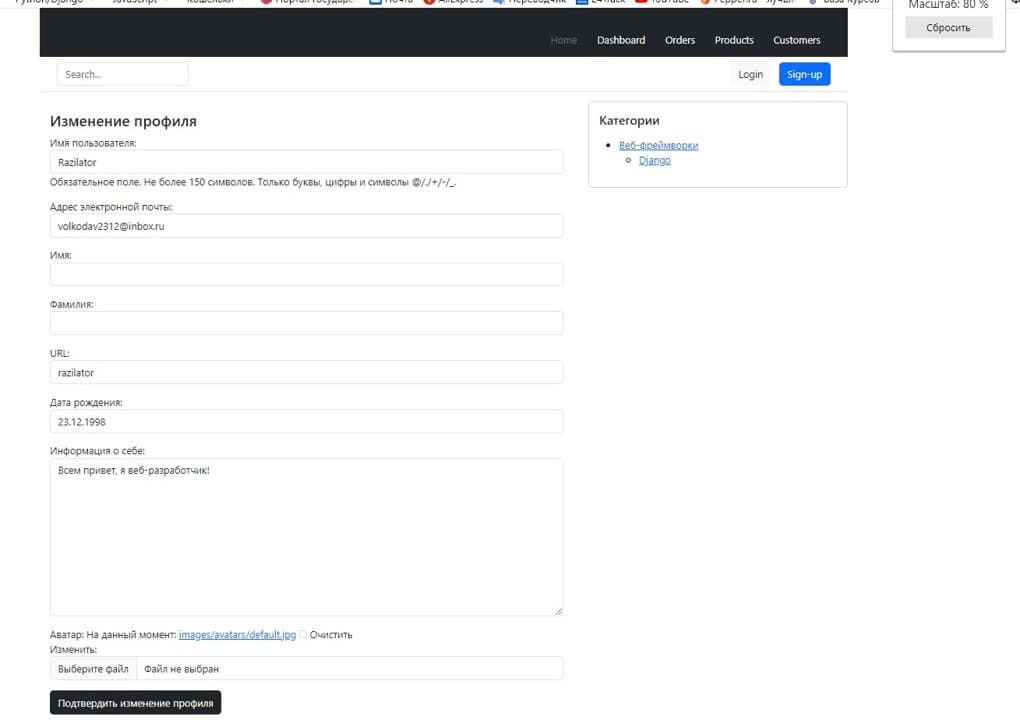Click the Информация о себе label
The height and width of the screenshot is (720, 1020).
[98, 451]
